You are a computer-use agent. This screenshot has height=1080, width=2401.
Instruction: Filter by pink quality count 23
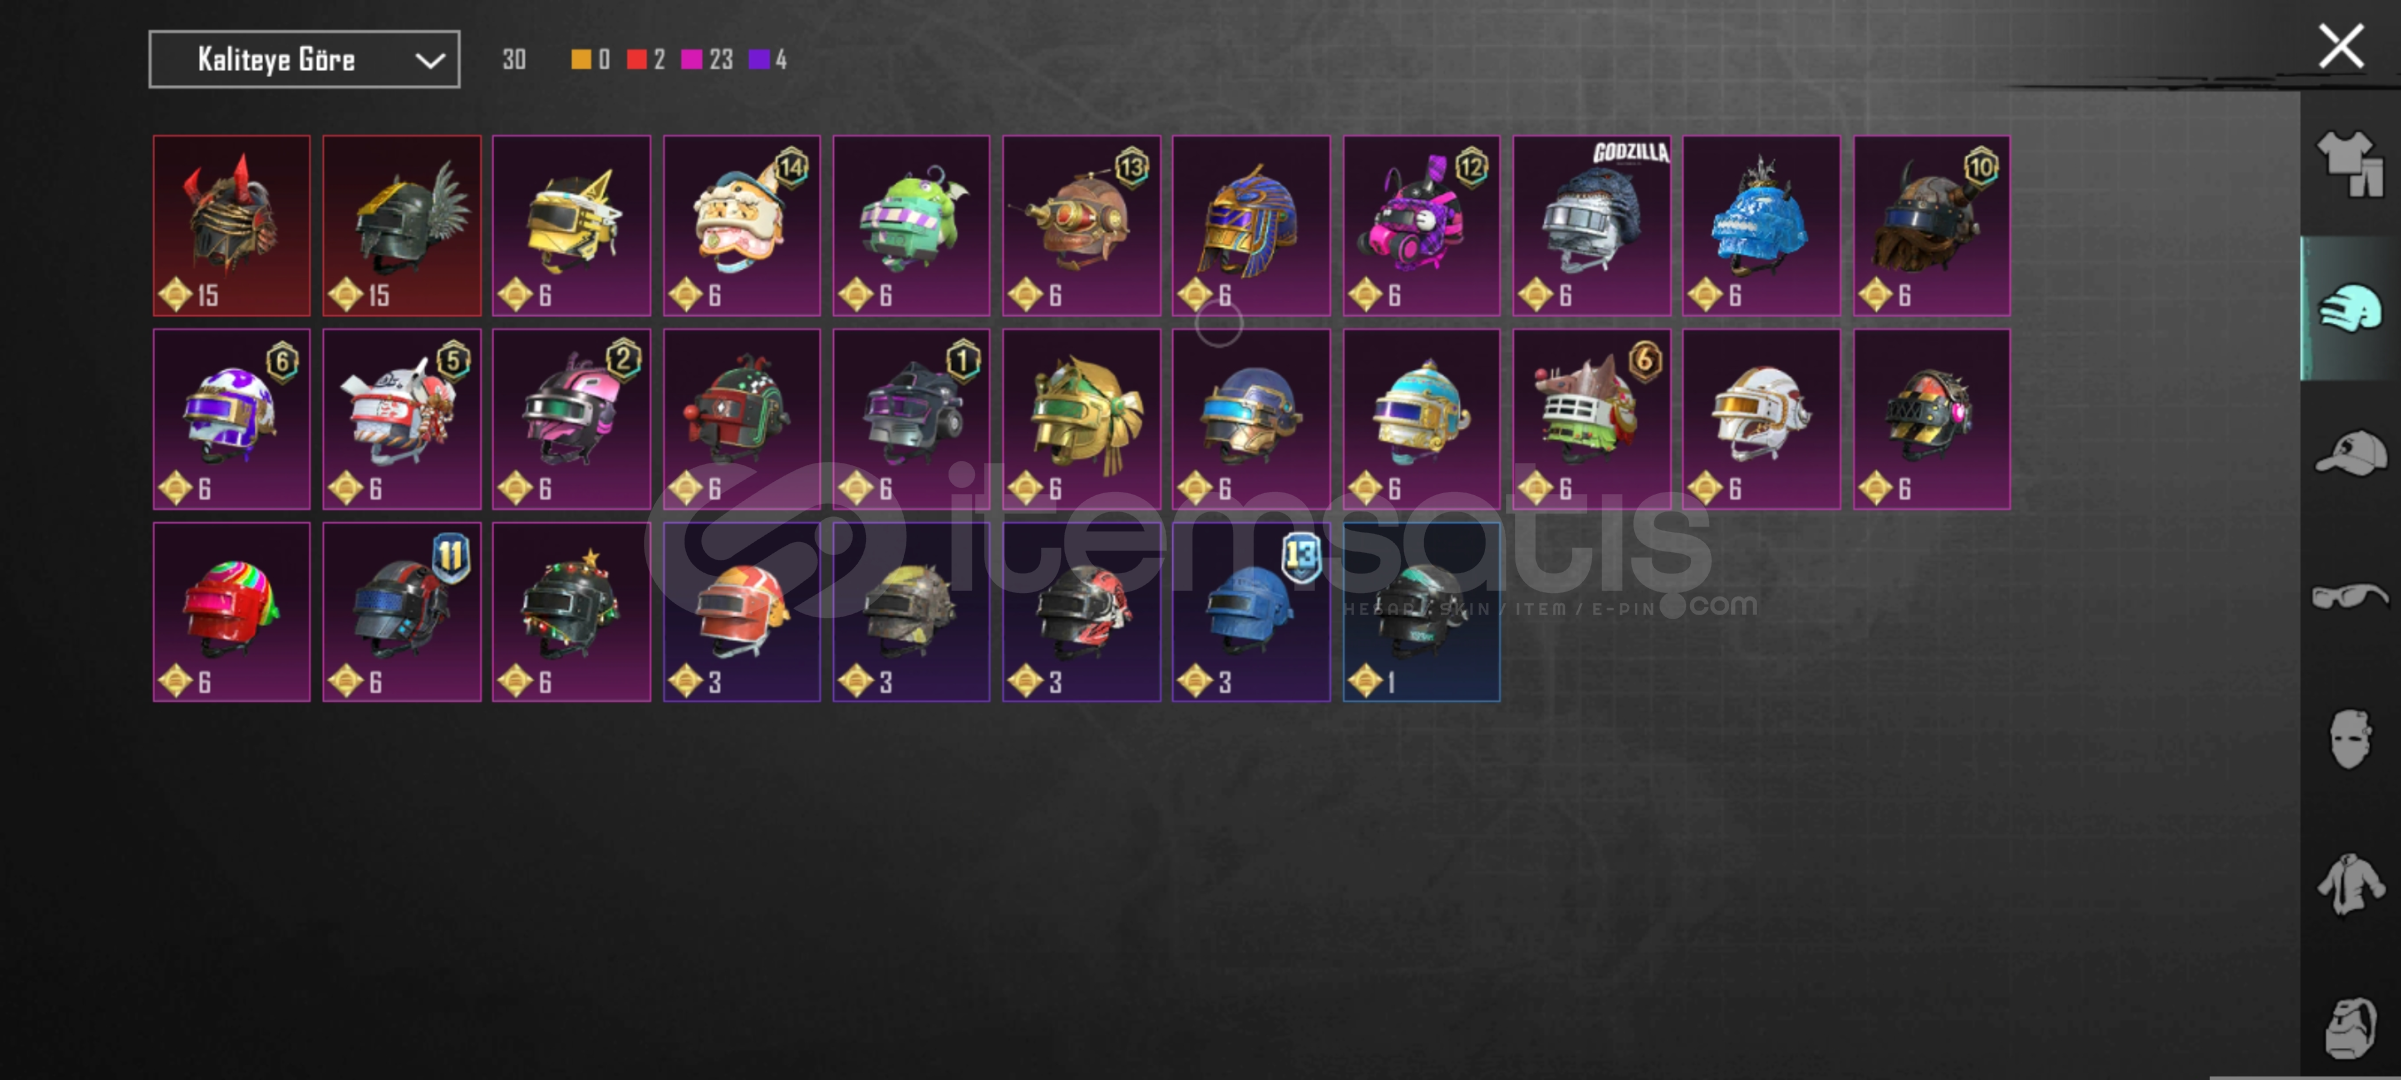pos(707,59)
